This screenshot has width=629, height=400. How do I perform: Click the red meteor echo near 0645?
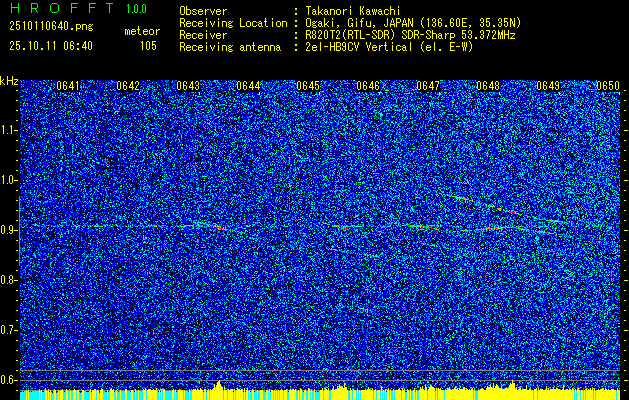pos(342,227)
